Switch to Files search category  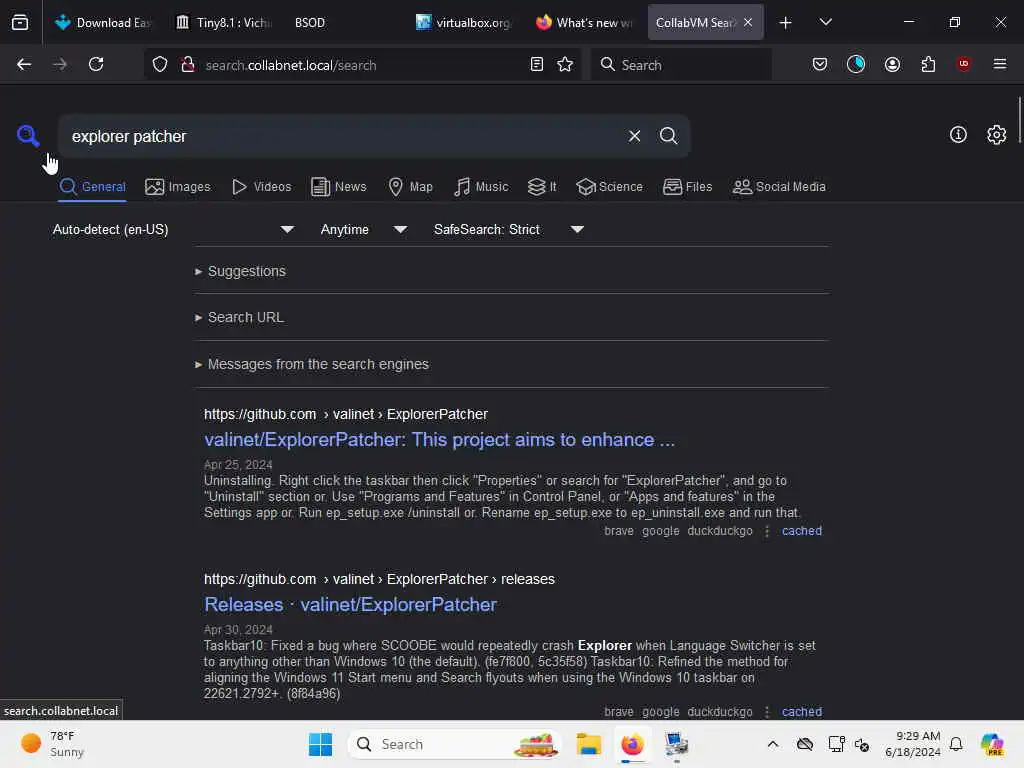pyautogui.click(x=687, y=187)
